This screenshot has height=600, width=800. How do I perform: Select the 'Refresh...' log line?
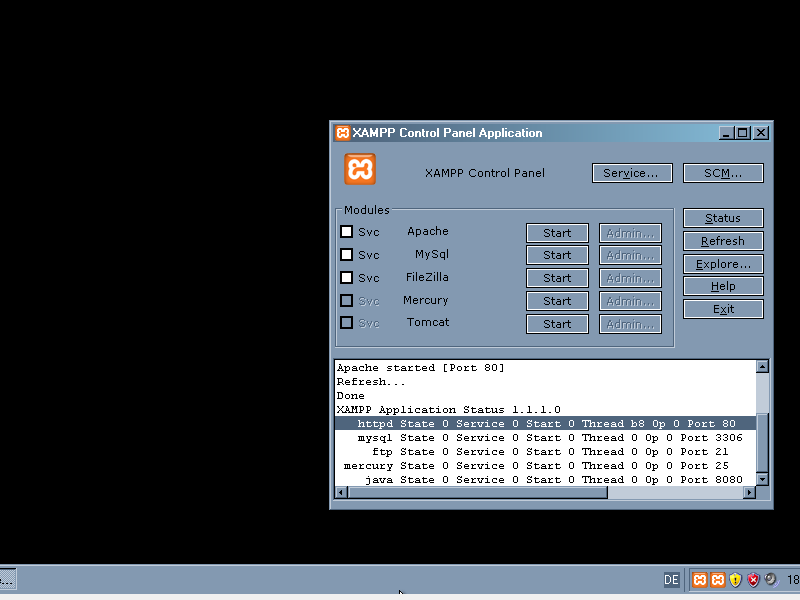pos(371,382)
